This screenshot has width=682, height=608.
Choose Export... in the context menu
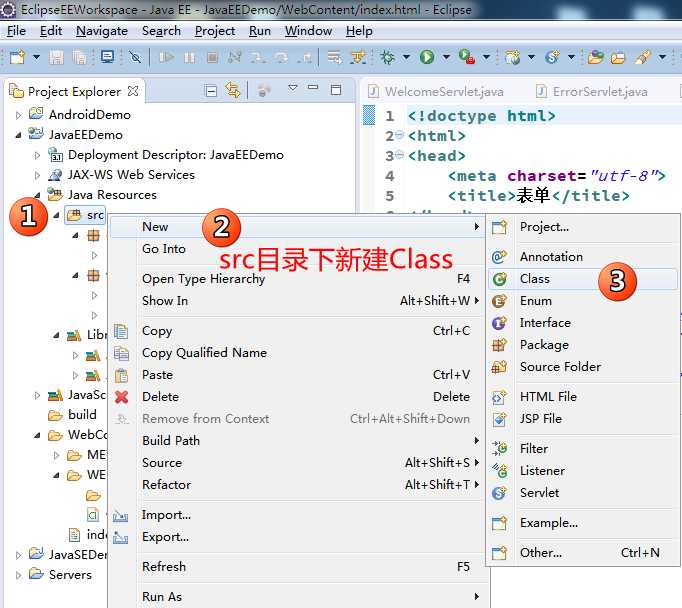click(296, 537)
